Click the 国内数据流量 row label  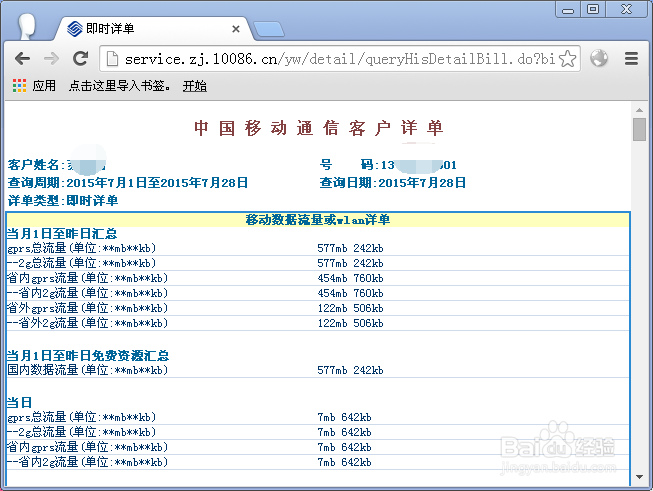(87, 370)
